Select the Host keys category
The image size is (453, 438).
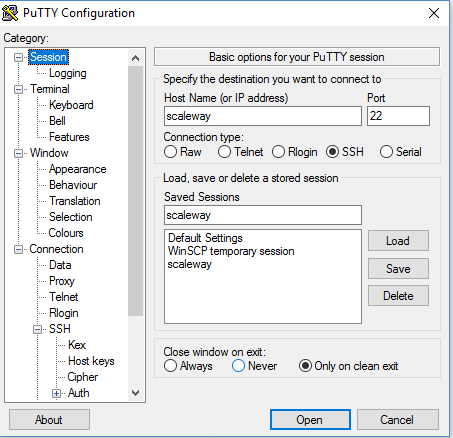click(91, 361)
